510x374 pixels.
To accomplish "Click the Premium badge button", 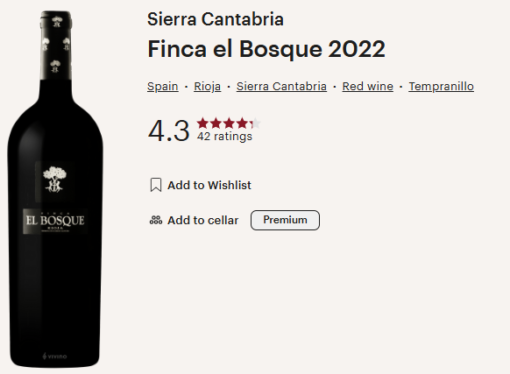I will (x=285, y=220).
